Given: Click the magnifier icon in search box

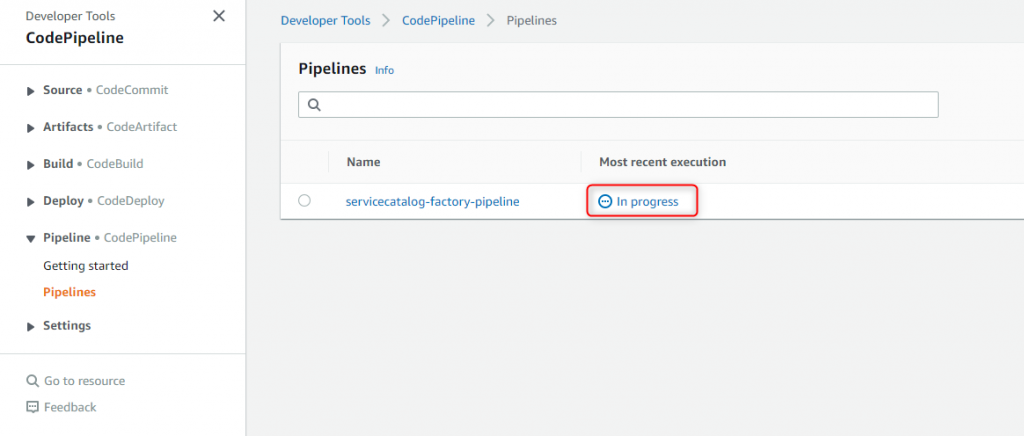Looking at the screenshot, I should 314,104.
